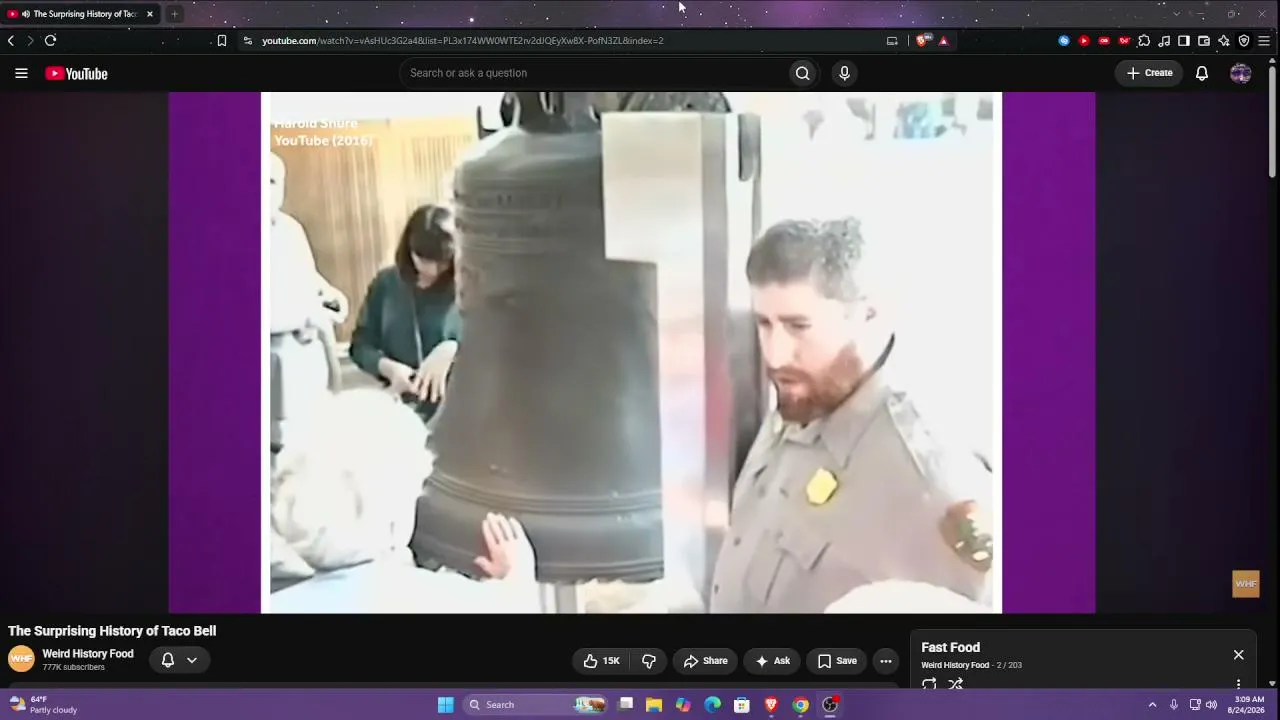Show hidden system tray icons
1280x720 pixels.
pyautogui.click(x=1152, y=705)
